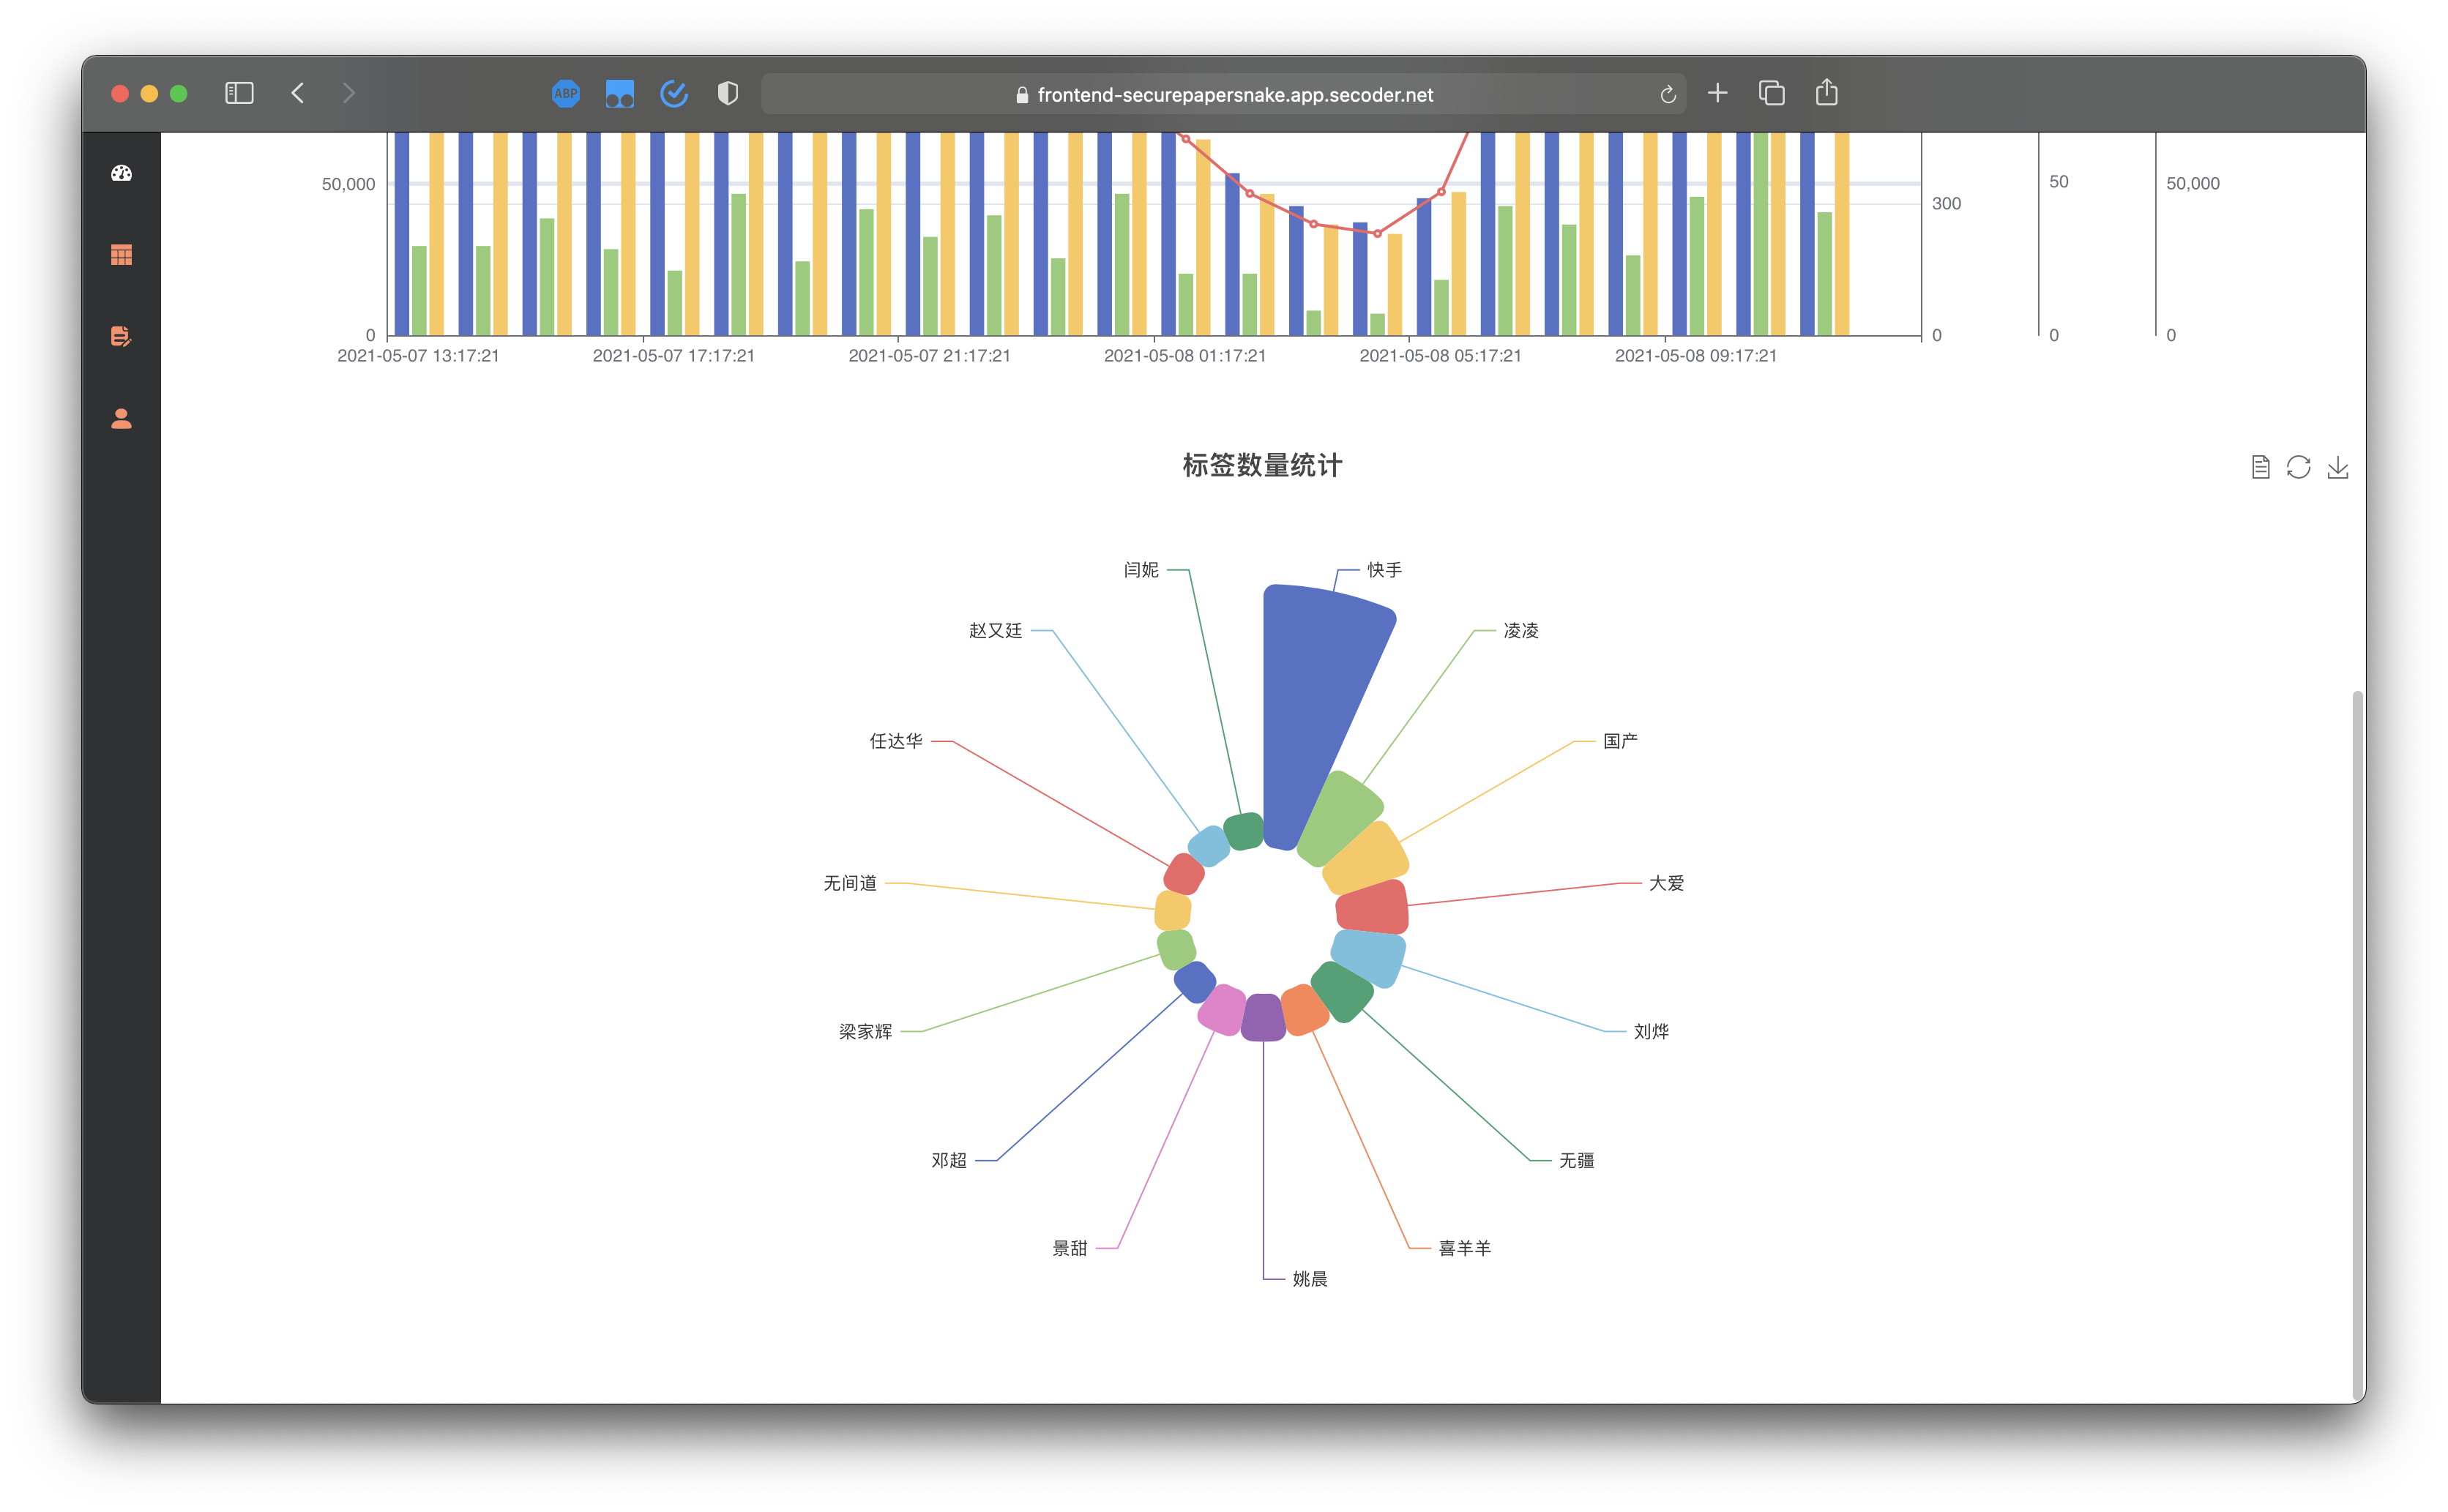Image resolution: width=2448 pixels, height=1512 pixels.
Task: Click the shield privacy extension icon
Action: (x=728, y=93)
